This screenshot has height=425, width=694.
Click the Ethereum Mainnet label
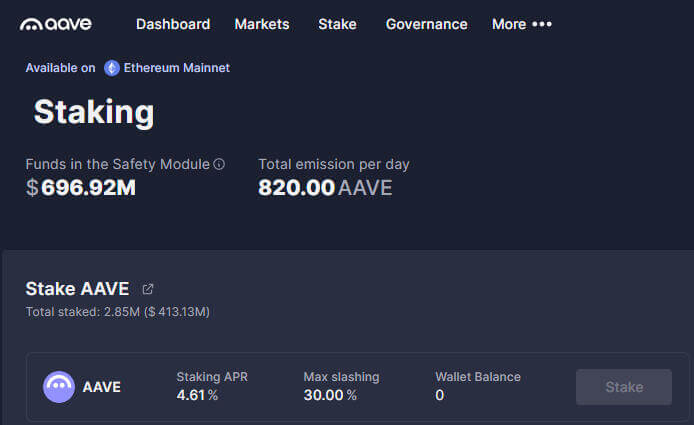click(176, 68)
